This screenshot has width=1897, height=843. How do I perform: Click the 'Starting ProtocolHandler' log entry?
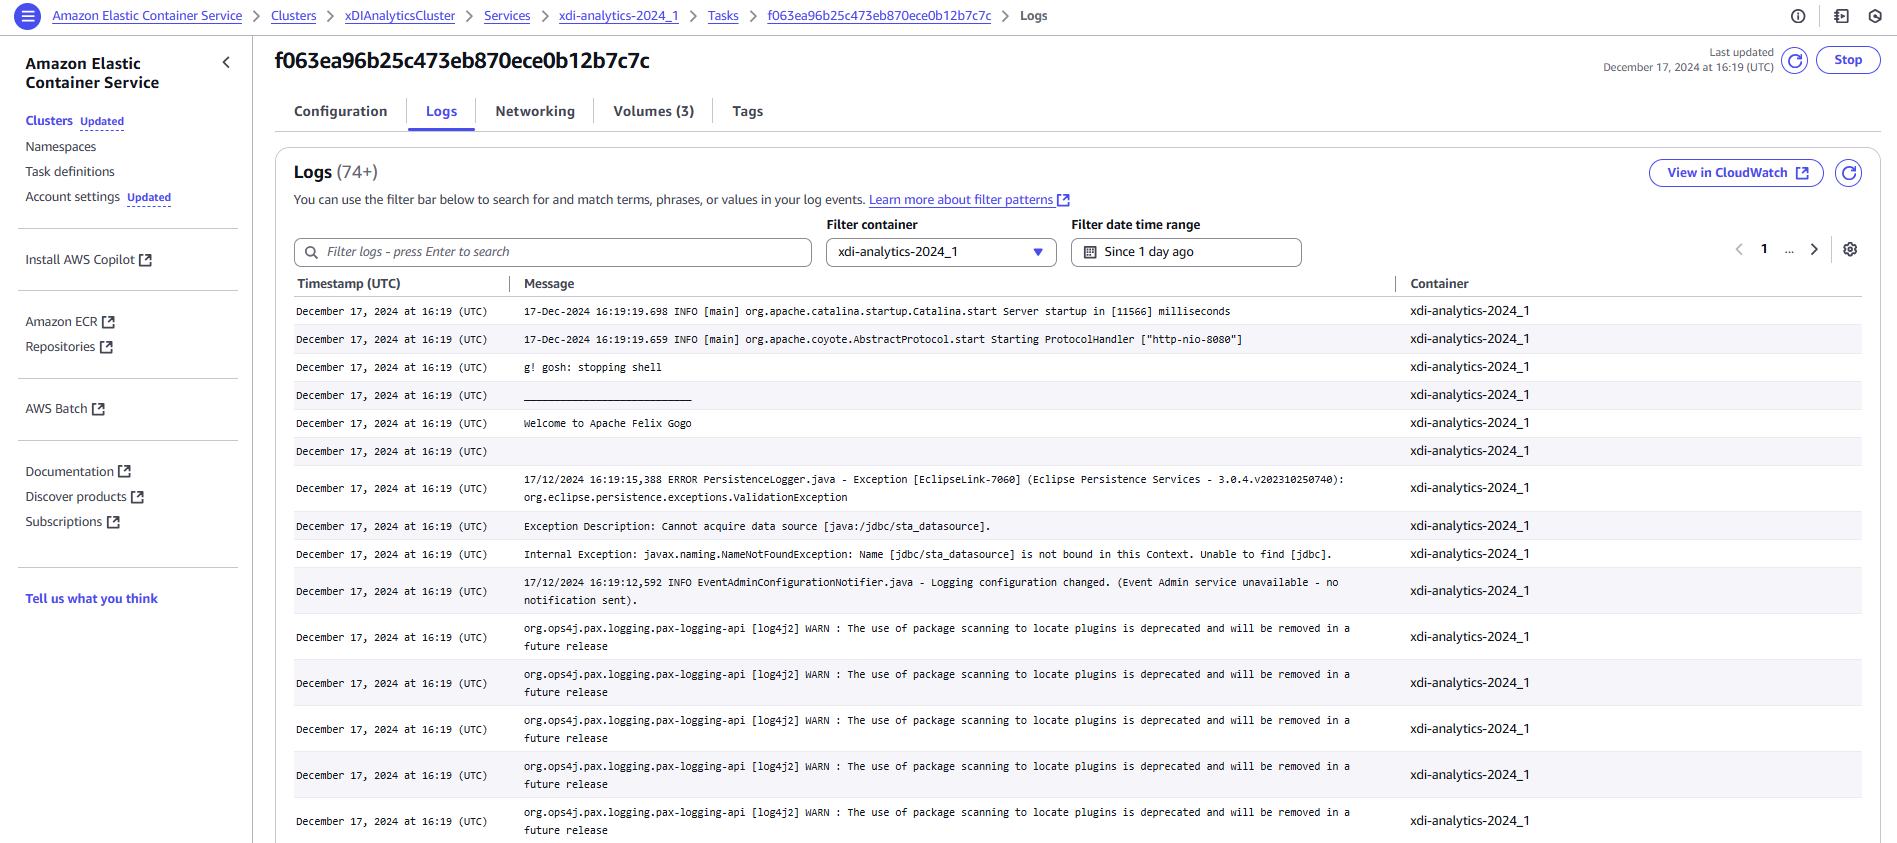[x=883, y=340]
